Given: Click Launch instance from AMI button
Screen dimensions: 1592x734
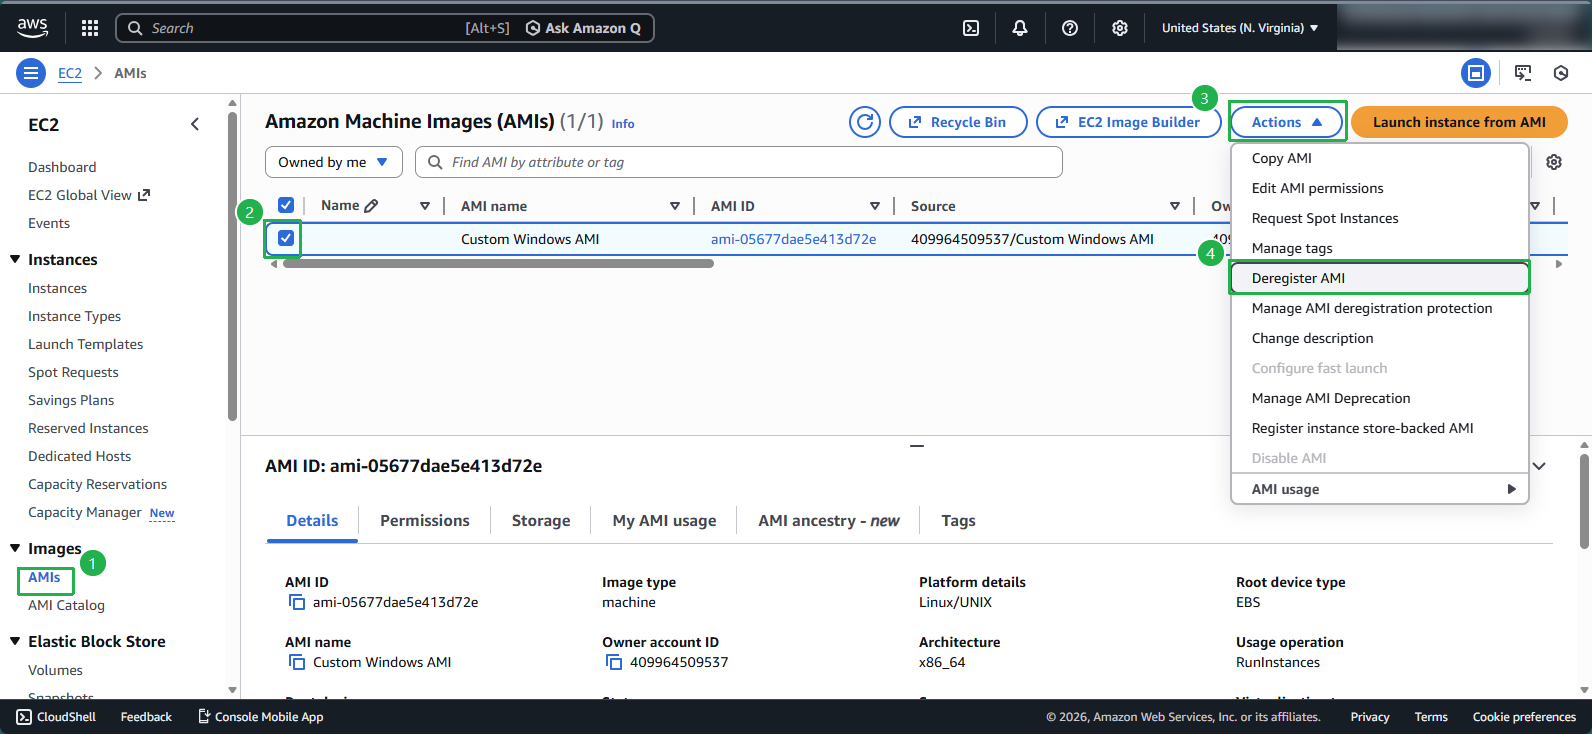Looking at the screenshot, I should coord(1458,122).
